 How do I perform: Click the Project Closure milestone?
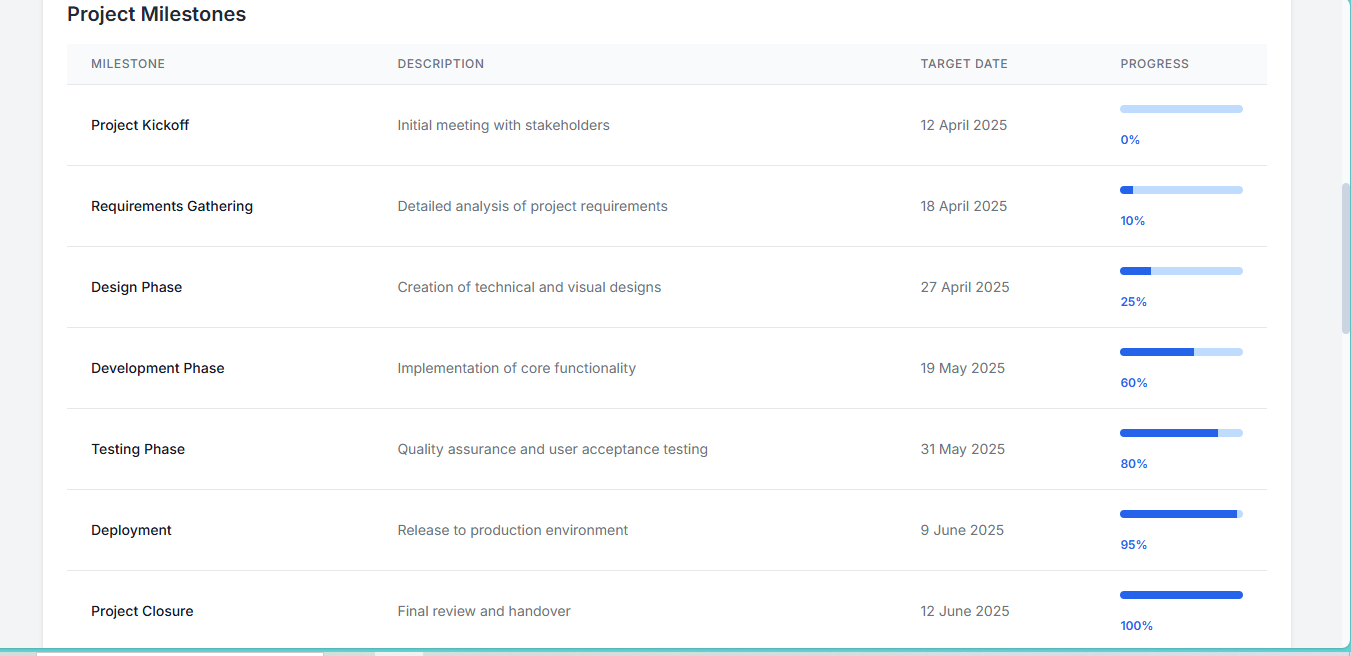pos(142,611)
